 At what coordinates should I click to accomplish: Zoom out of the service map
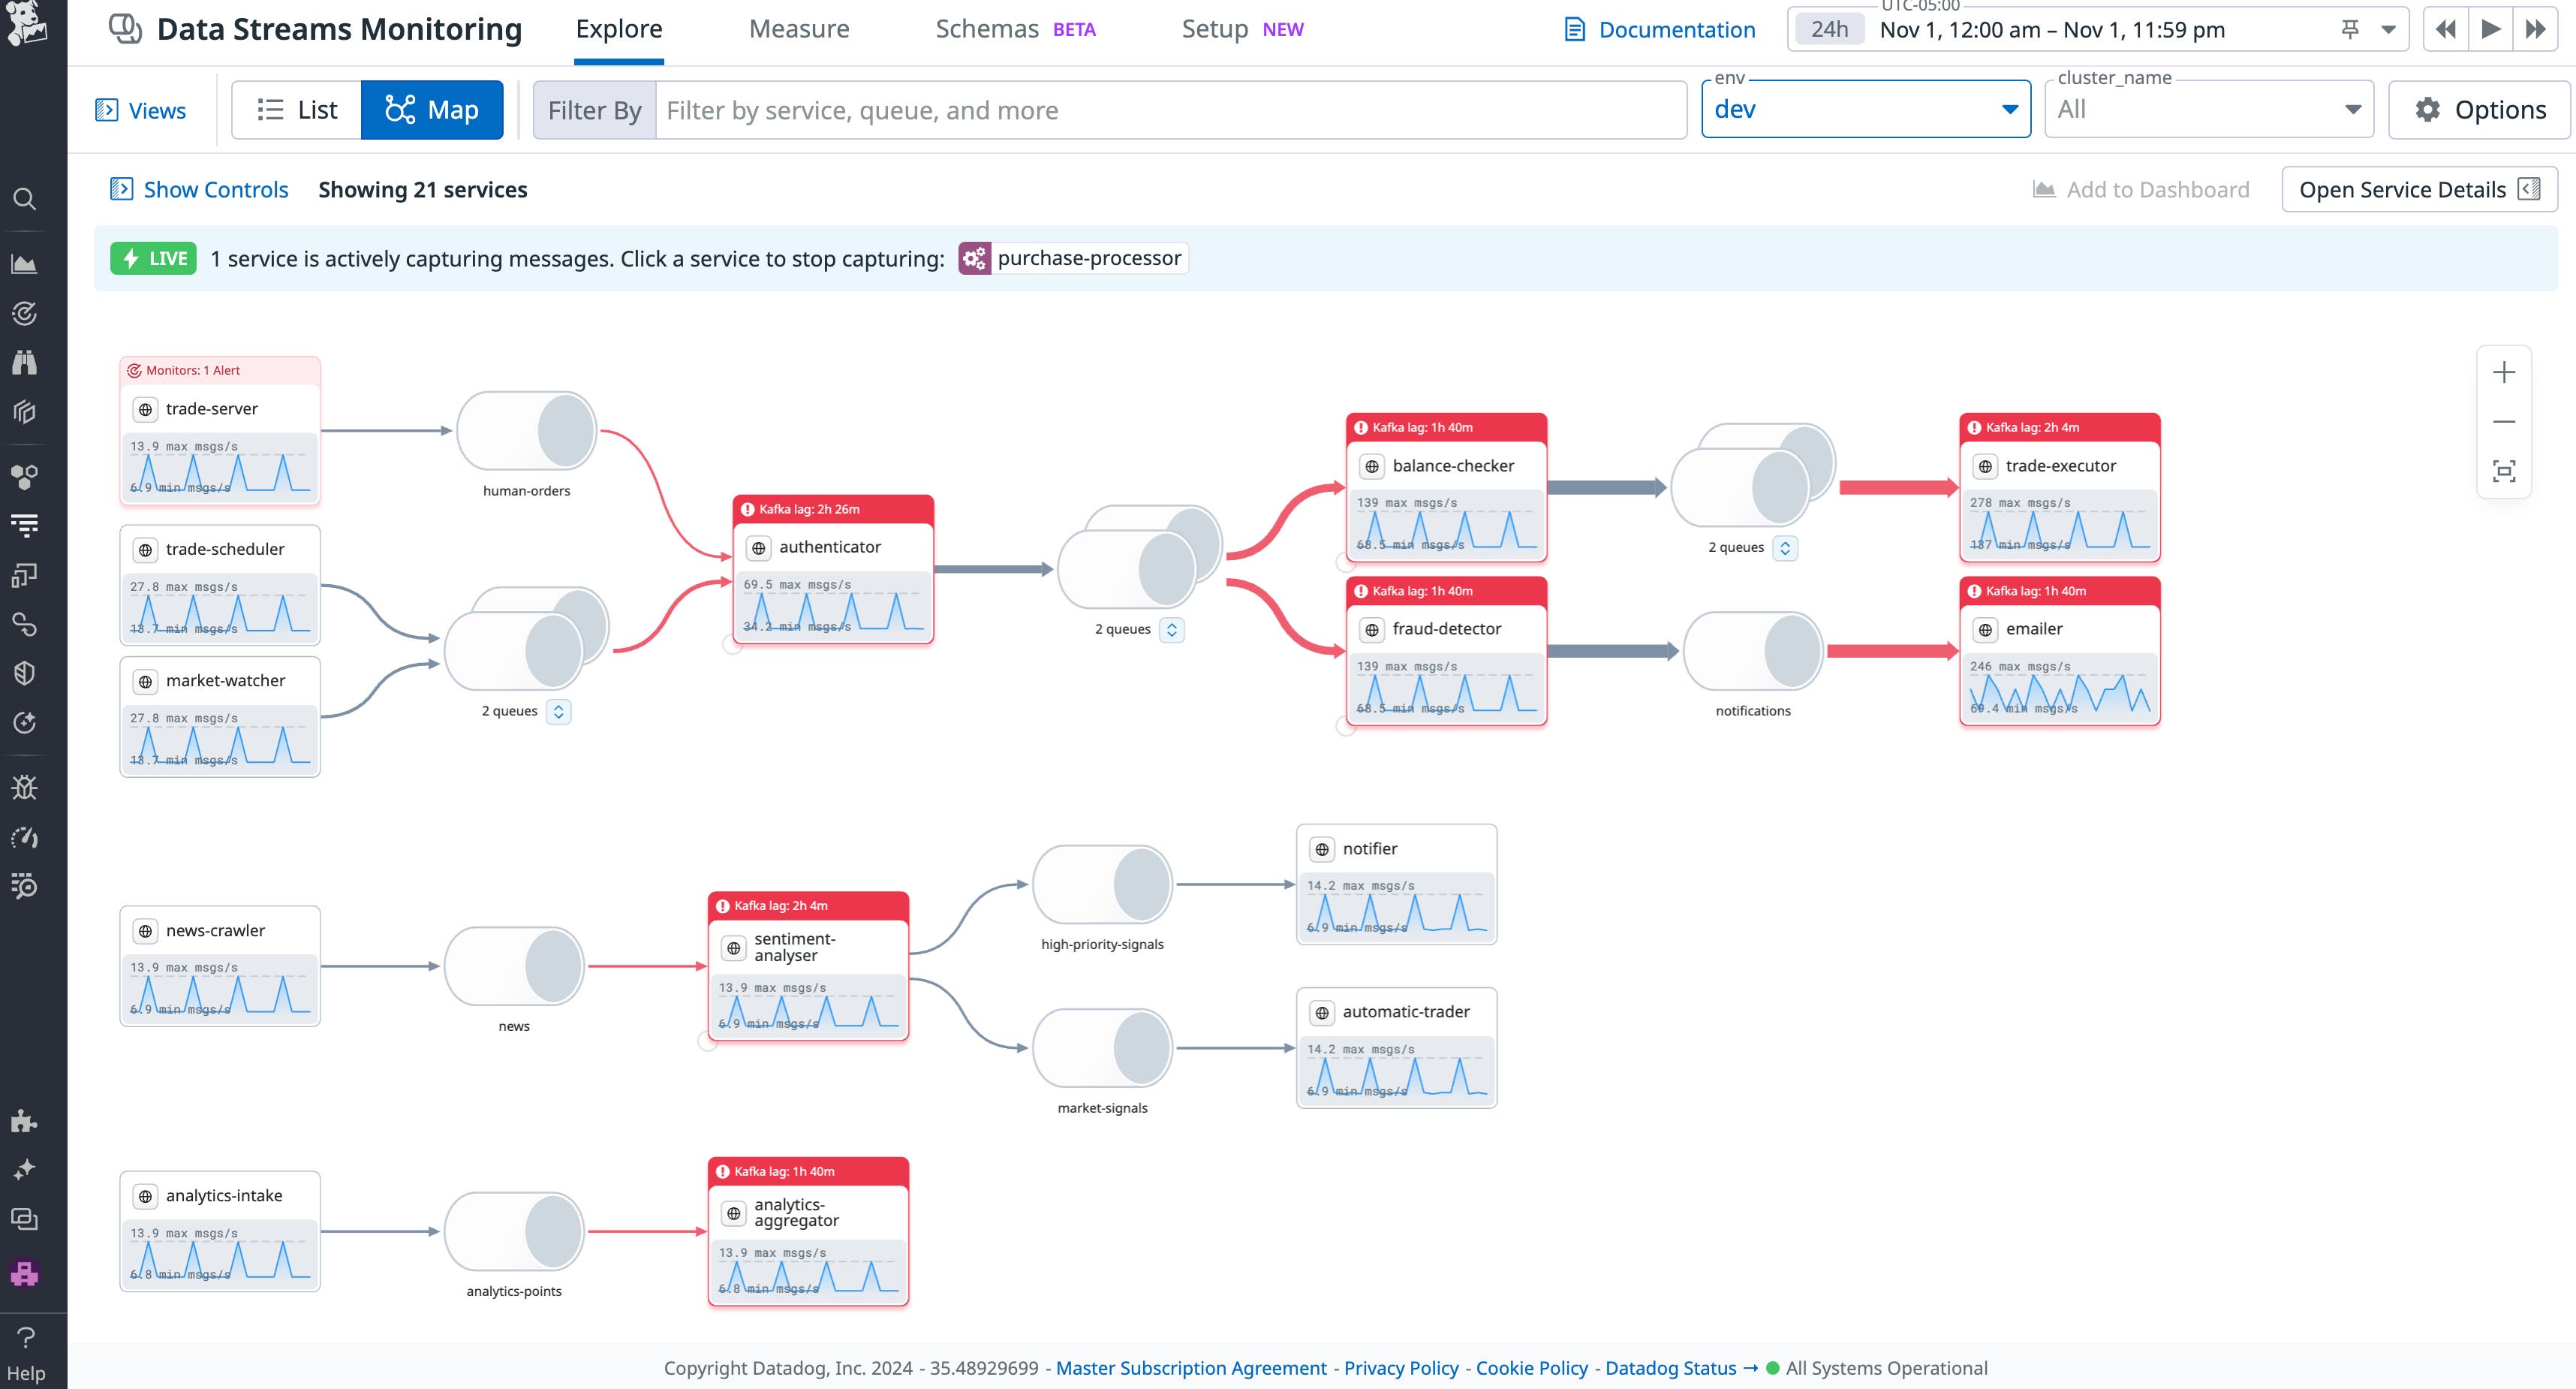tap(2505, 421)
